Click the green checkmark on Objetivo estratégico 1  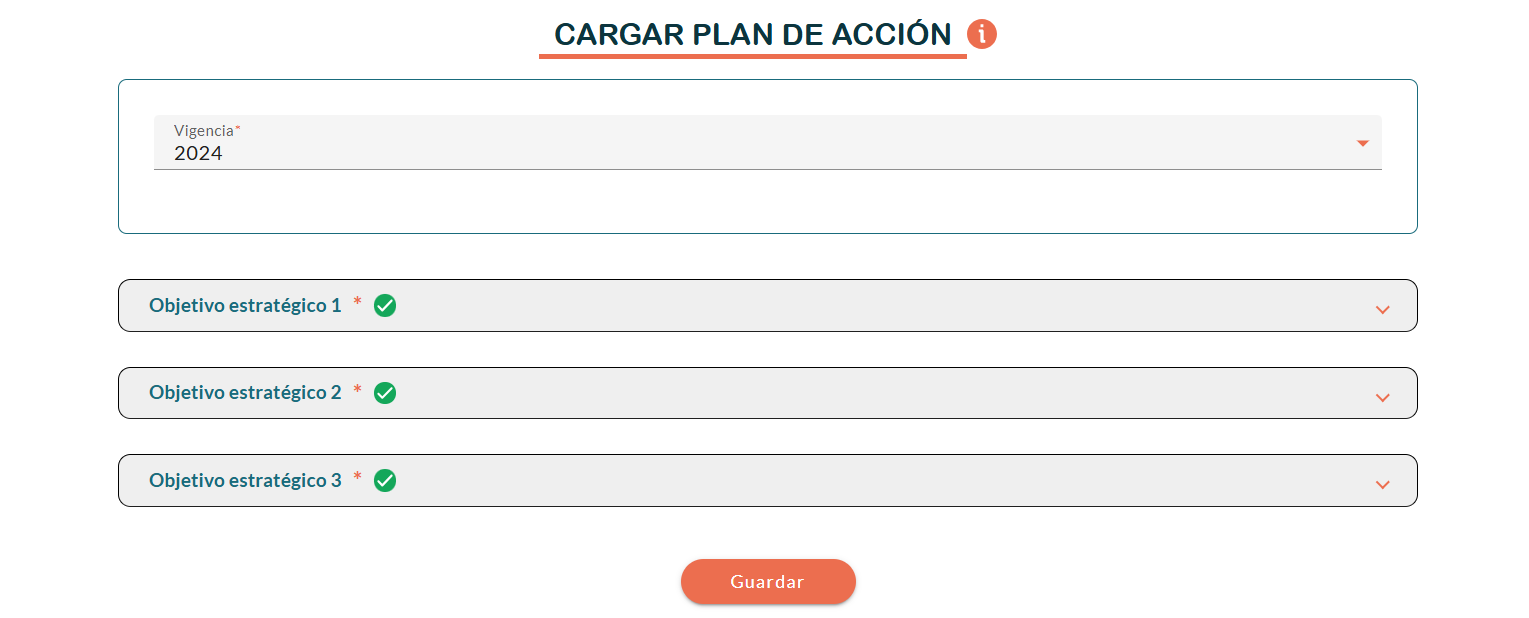point(385,306)
